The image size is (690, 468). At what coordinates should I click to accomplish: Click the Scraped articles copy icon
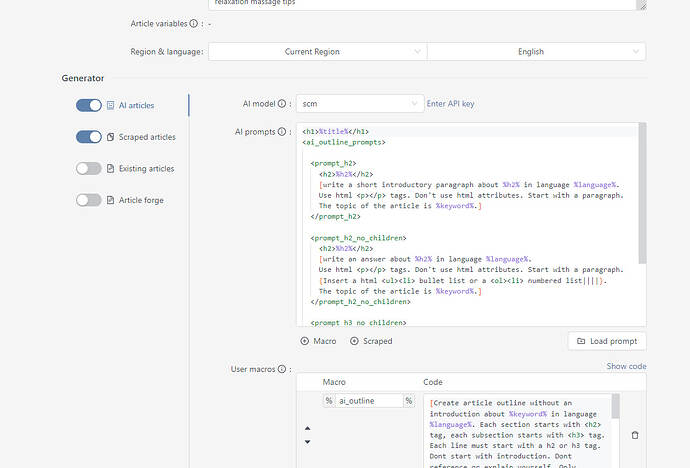point(110,137)
